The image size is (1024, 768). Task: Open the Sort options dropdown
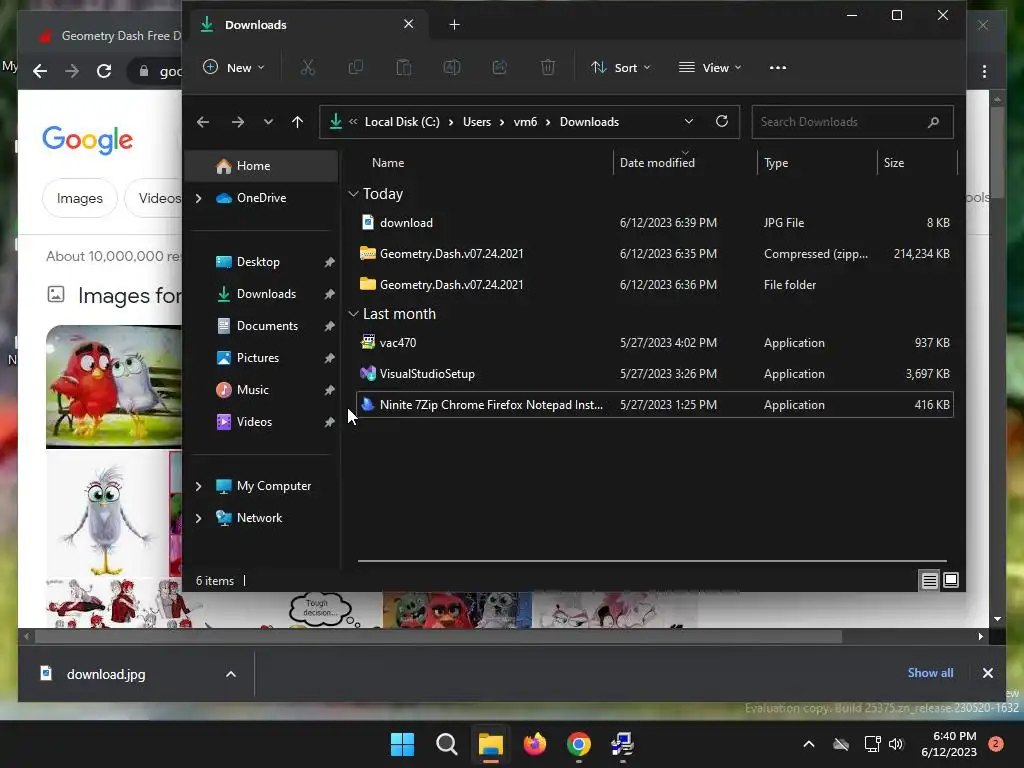[x=620, y=67]
